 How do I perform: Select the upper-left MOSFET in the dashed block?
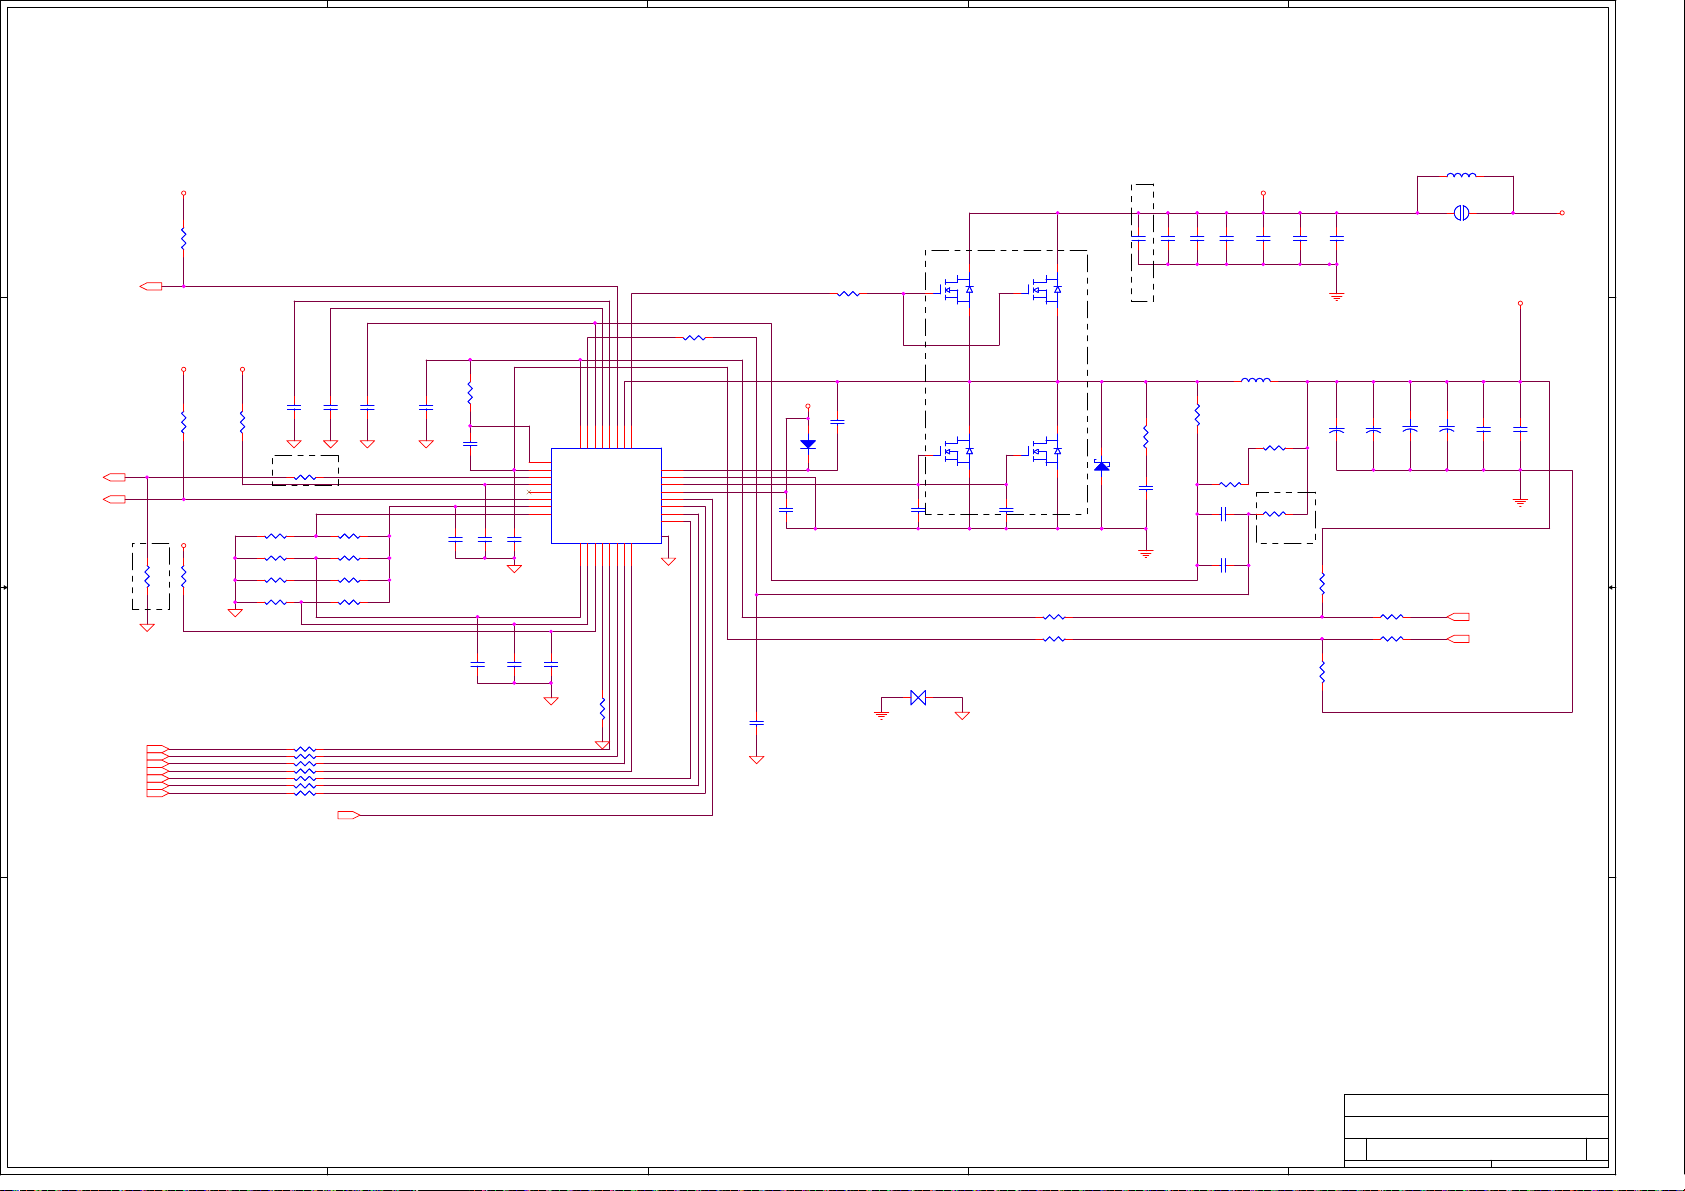pos(958,290)
